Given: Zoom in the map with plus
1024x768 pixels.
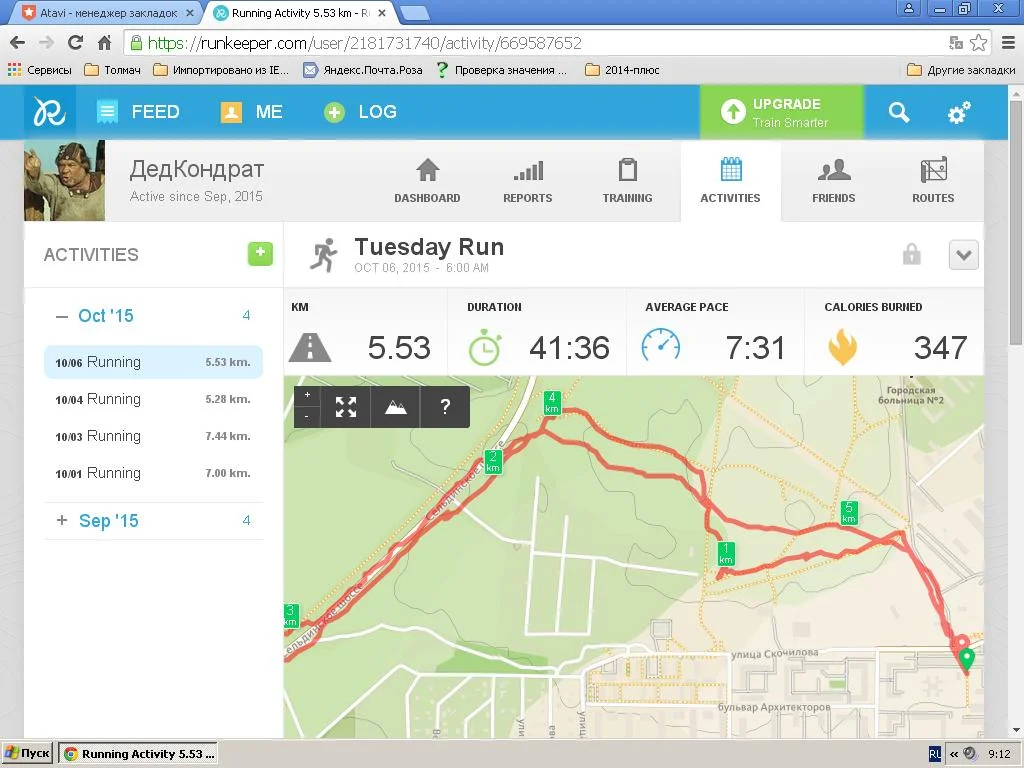Looking at the screenshot, I should tap(307, 395).
